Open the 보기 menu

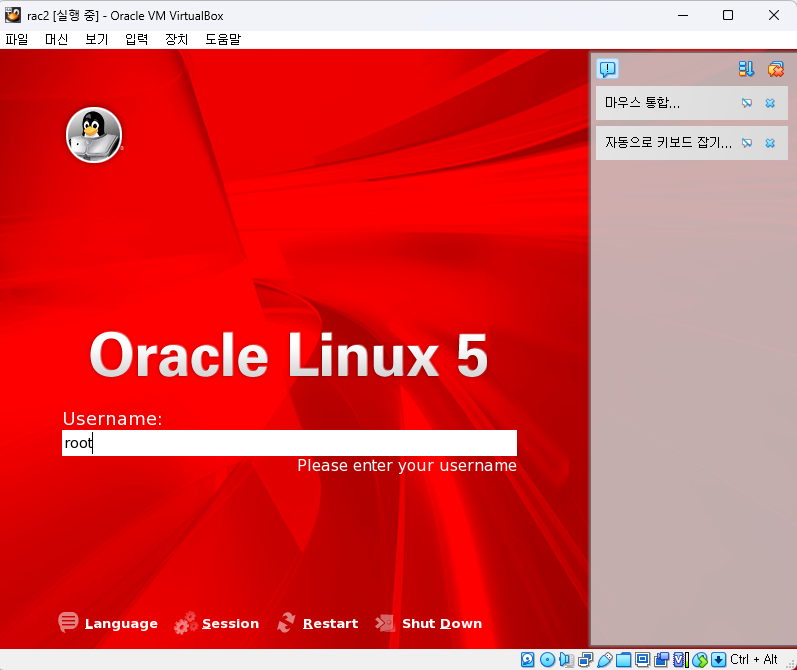[97, 39]
